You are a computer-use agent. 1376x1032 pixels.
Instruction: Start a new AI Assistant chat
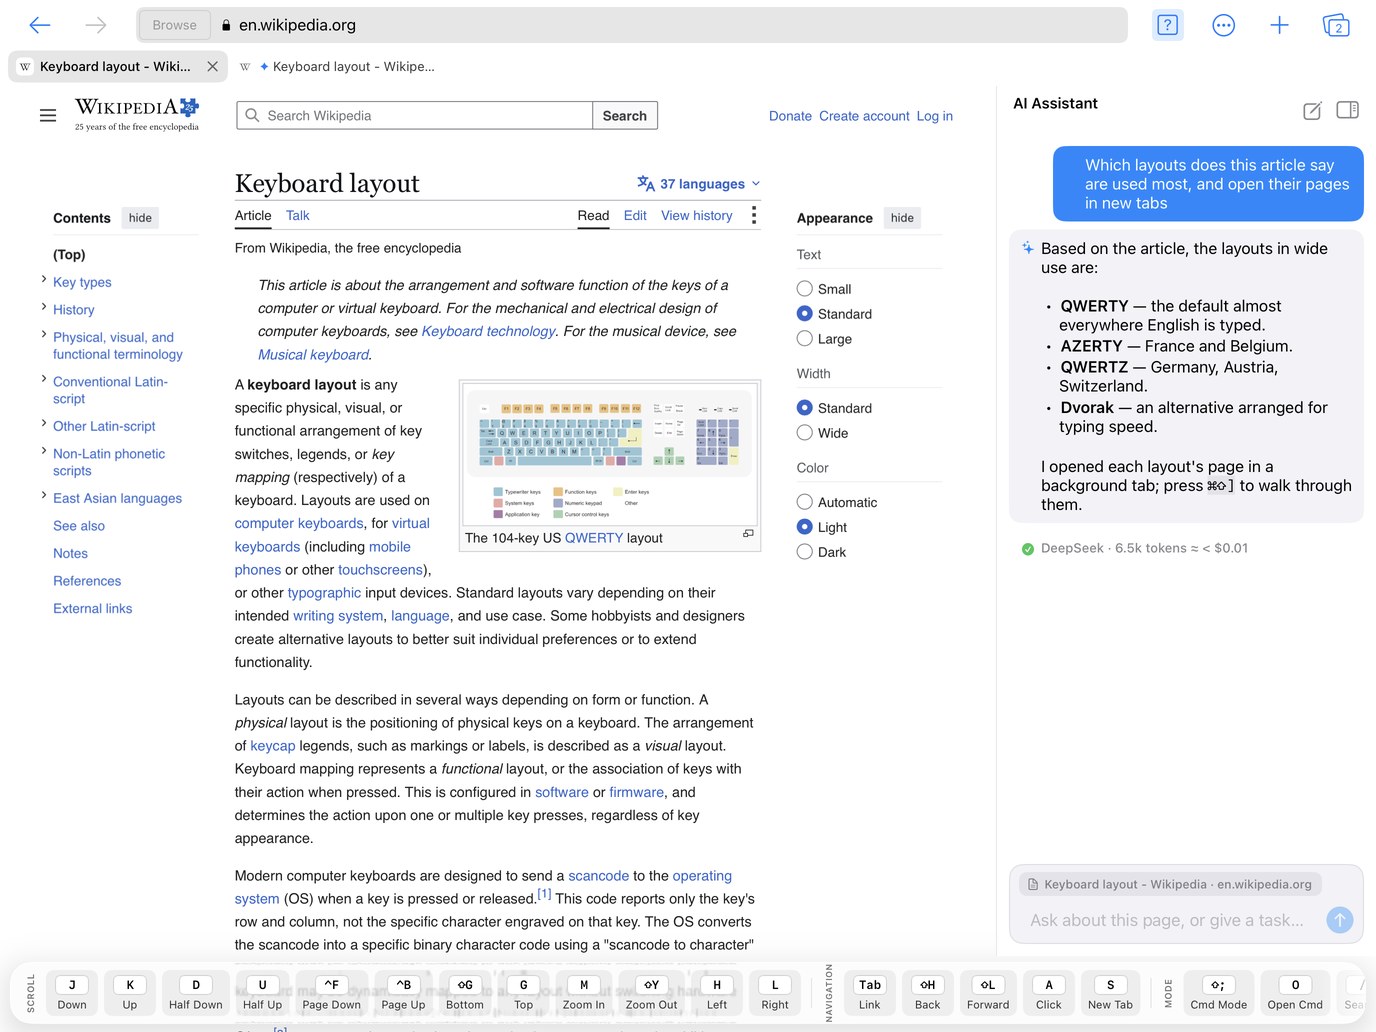(x=1312, y=110)
